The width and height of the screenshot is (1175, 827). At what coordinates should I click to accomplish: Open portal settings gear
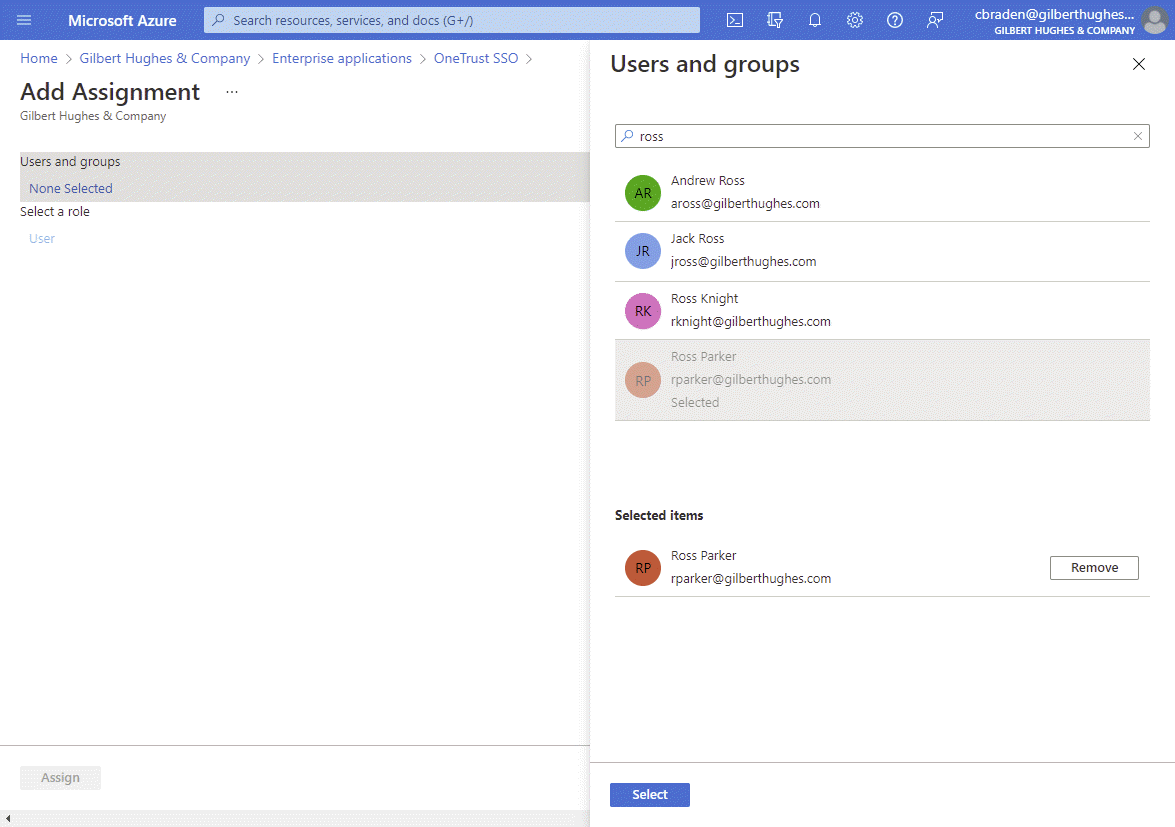click(854, 20)
